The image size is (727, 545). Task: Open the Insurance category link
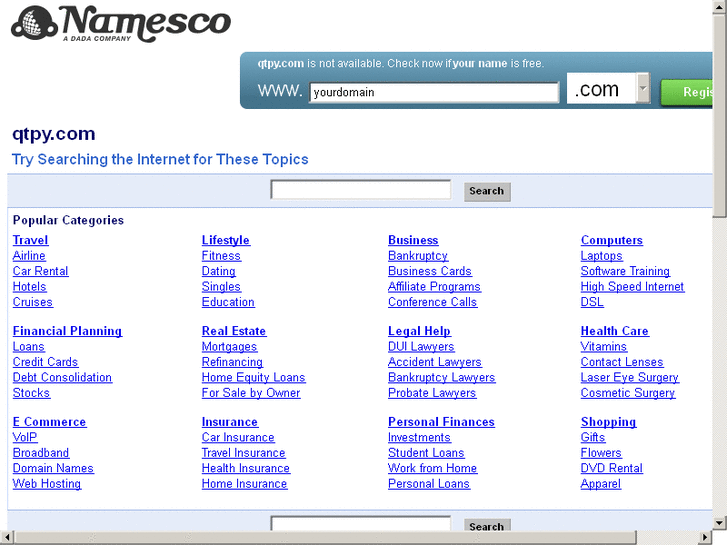230,422
